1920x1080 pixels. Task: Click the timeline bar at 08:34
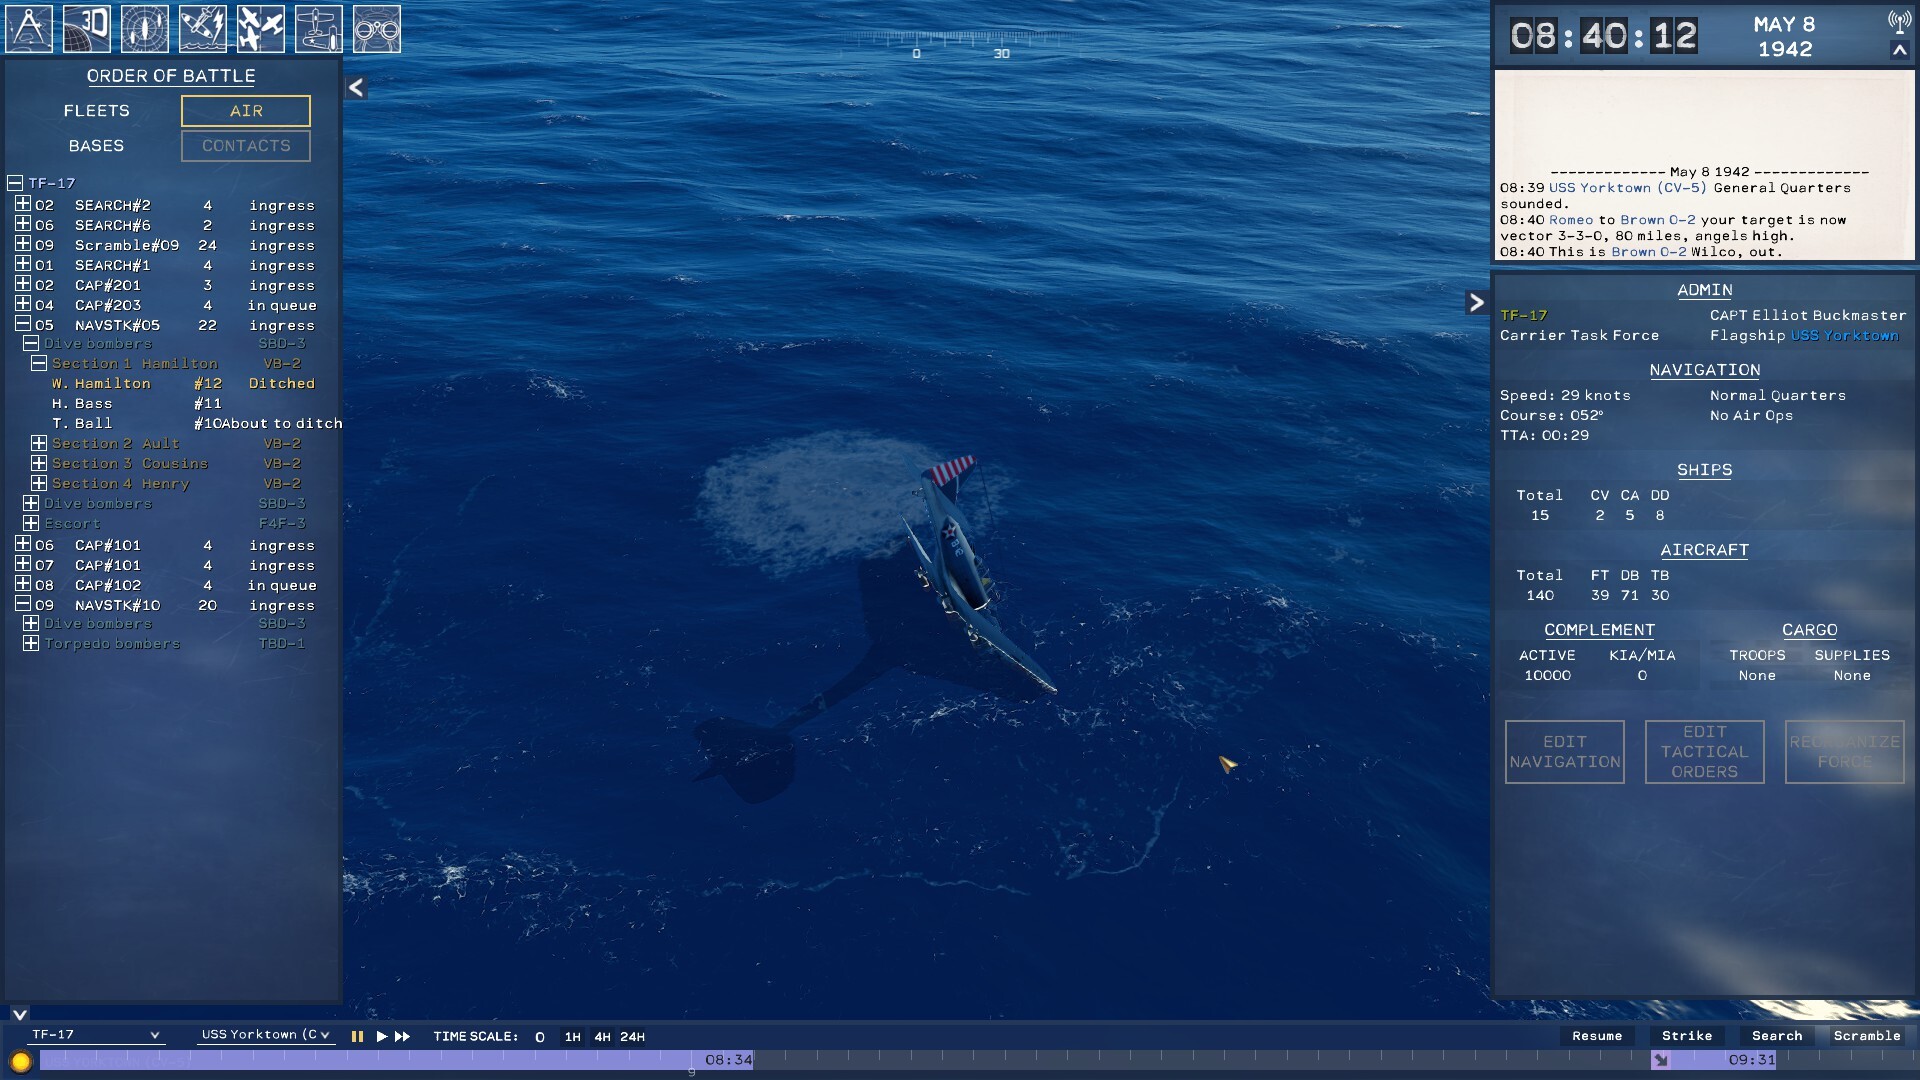[728, 1060]
